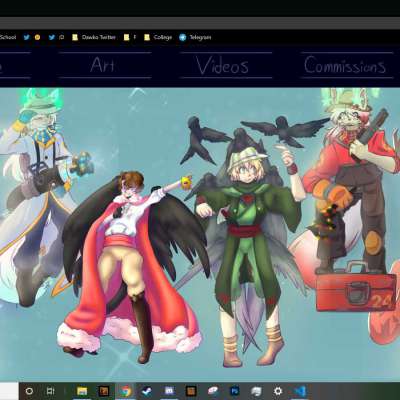The image size is (400, 400).
Task: Go to the Commissions page
Action: 345,65
